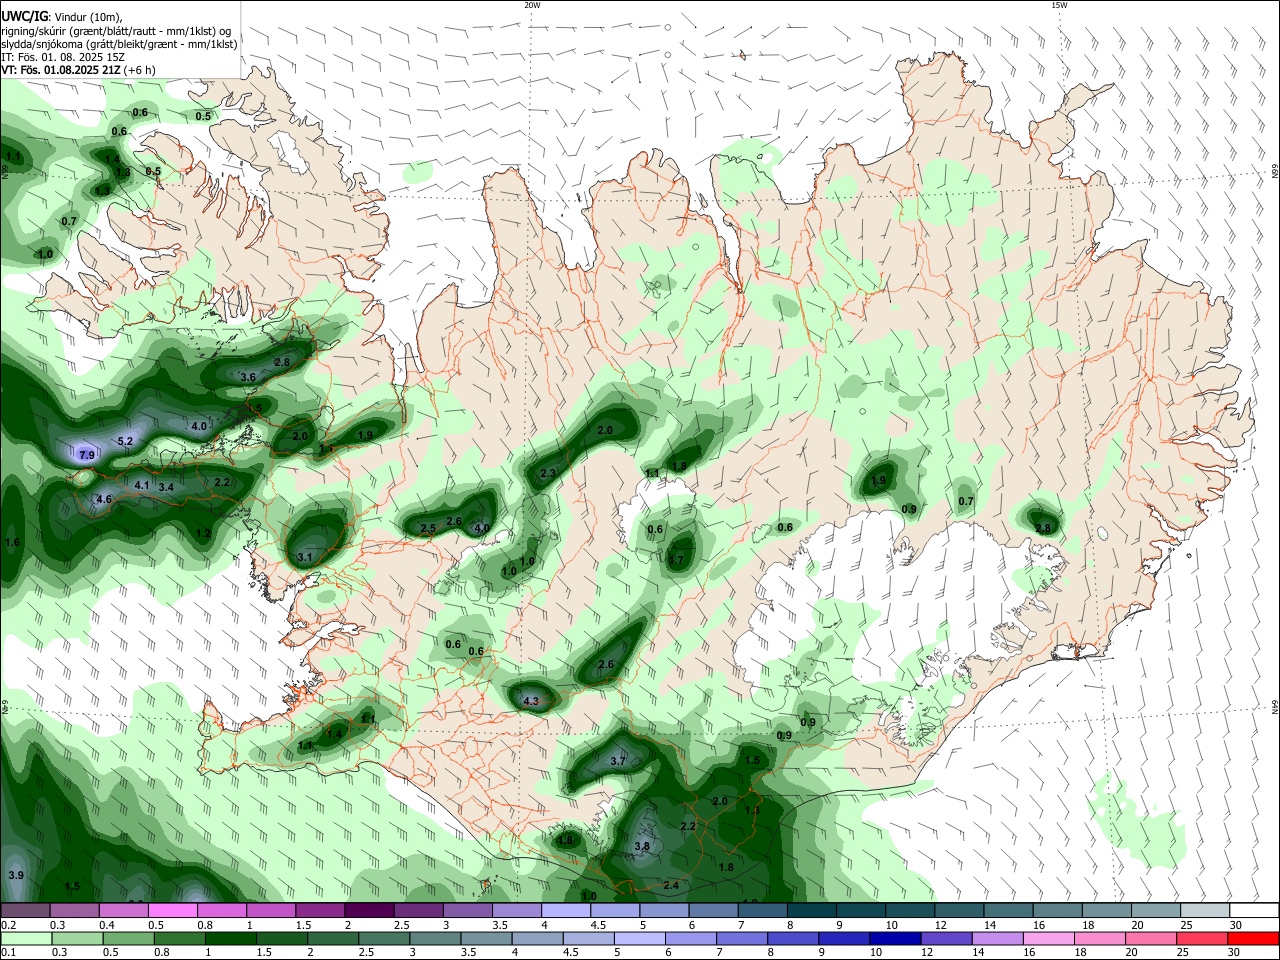1280x960 pixels.
Task: Click the 3.7 precipitation value
Action: [618, 761]
